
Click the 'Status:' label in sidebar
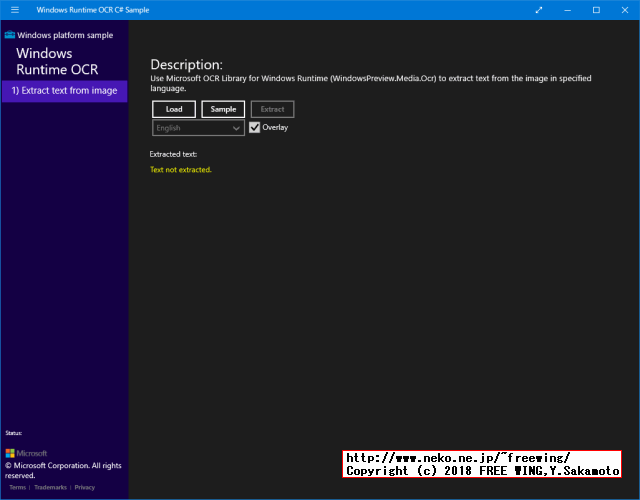tap(13, 433)
